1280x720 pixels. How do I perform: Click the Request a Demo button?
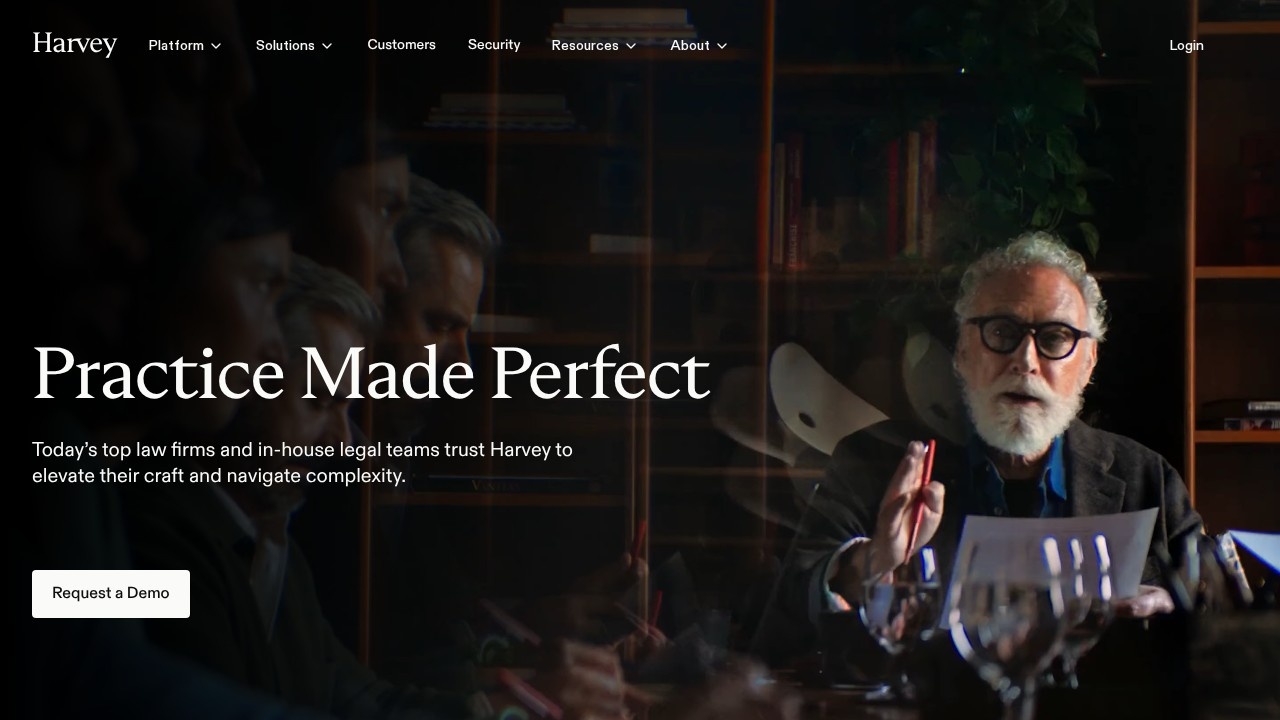pyautogui.click(x=111, y=594)
